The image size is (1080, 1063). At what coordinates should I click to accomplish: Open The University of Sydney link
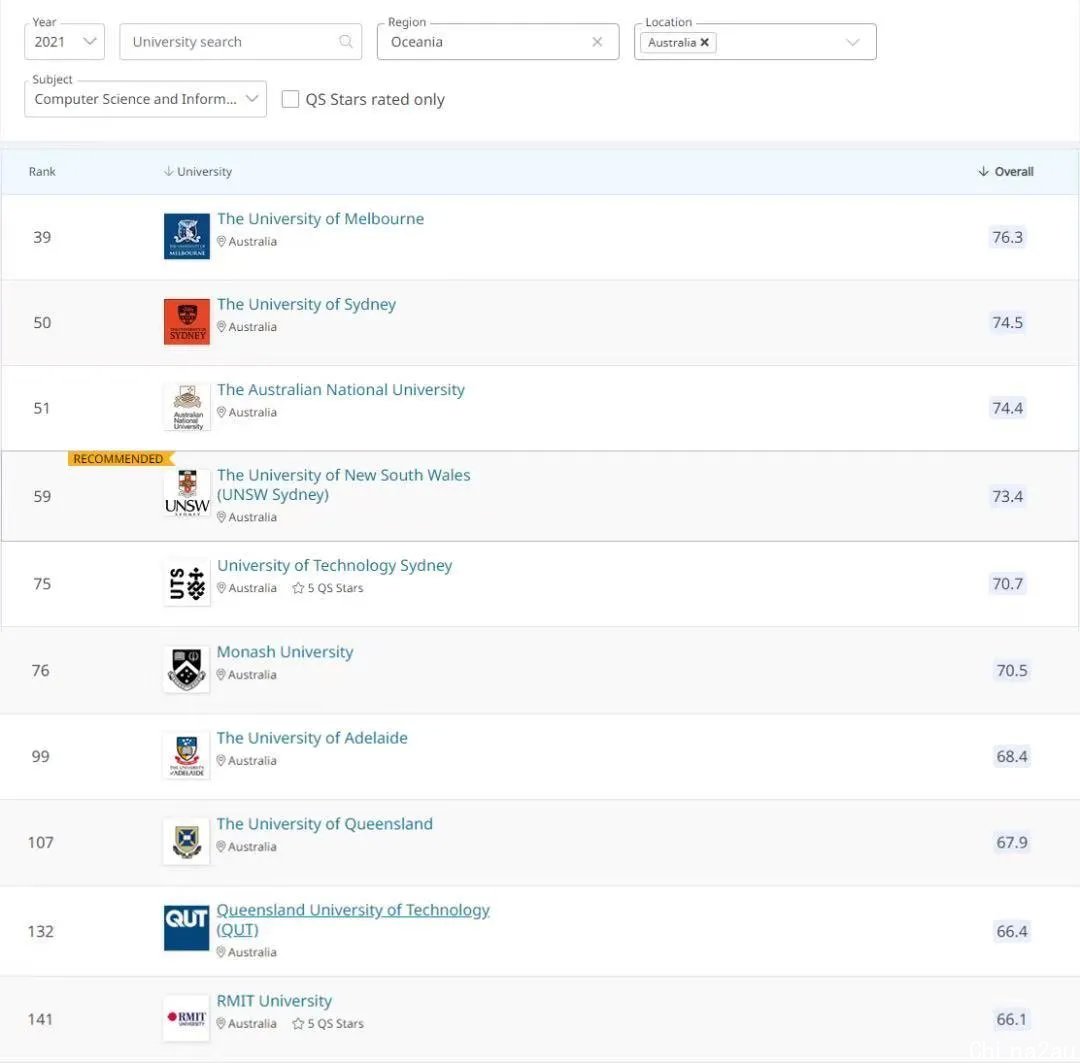[x=307, y=304]
